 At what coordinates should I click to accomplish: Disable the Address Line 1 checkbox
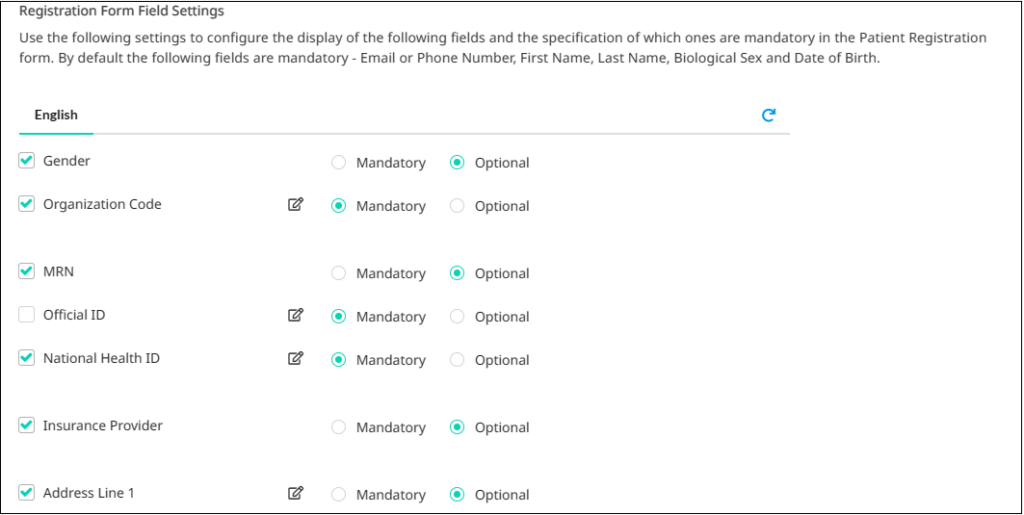coord(26,493)
